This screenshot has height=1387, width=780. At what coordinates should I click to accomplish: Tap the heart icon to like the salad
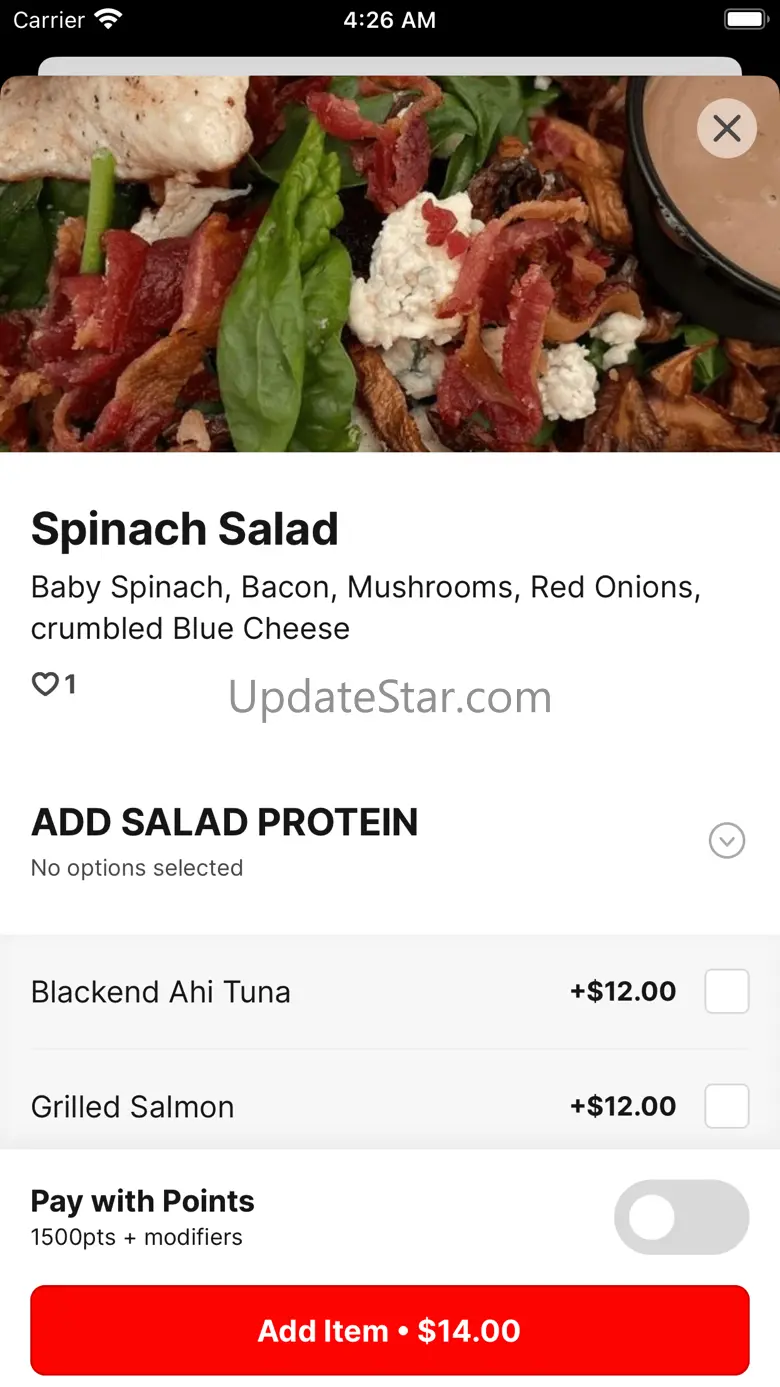45,684
